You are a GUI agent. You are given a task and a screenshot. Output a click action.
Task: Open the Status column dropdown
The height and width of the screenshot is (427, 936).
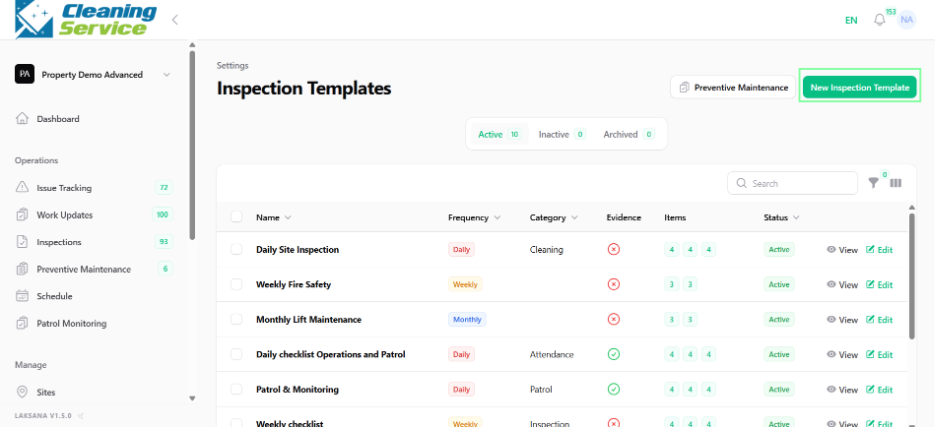click(x=796, y=217)
